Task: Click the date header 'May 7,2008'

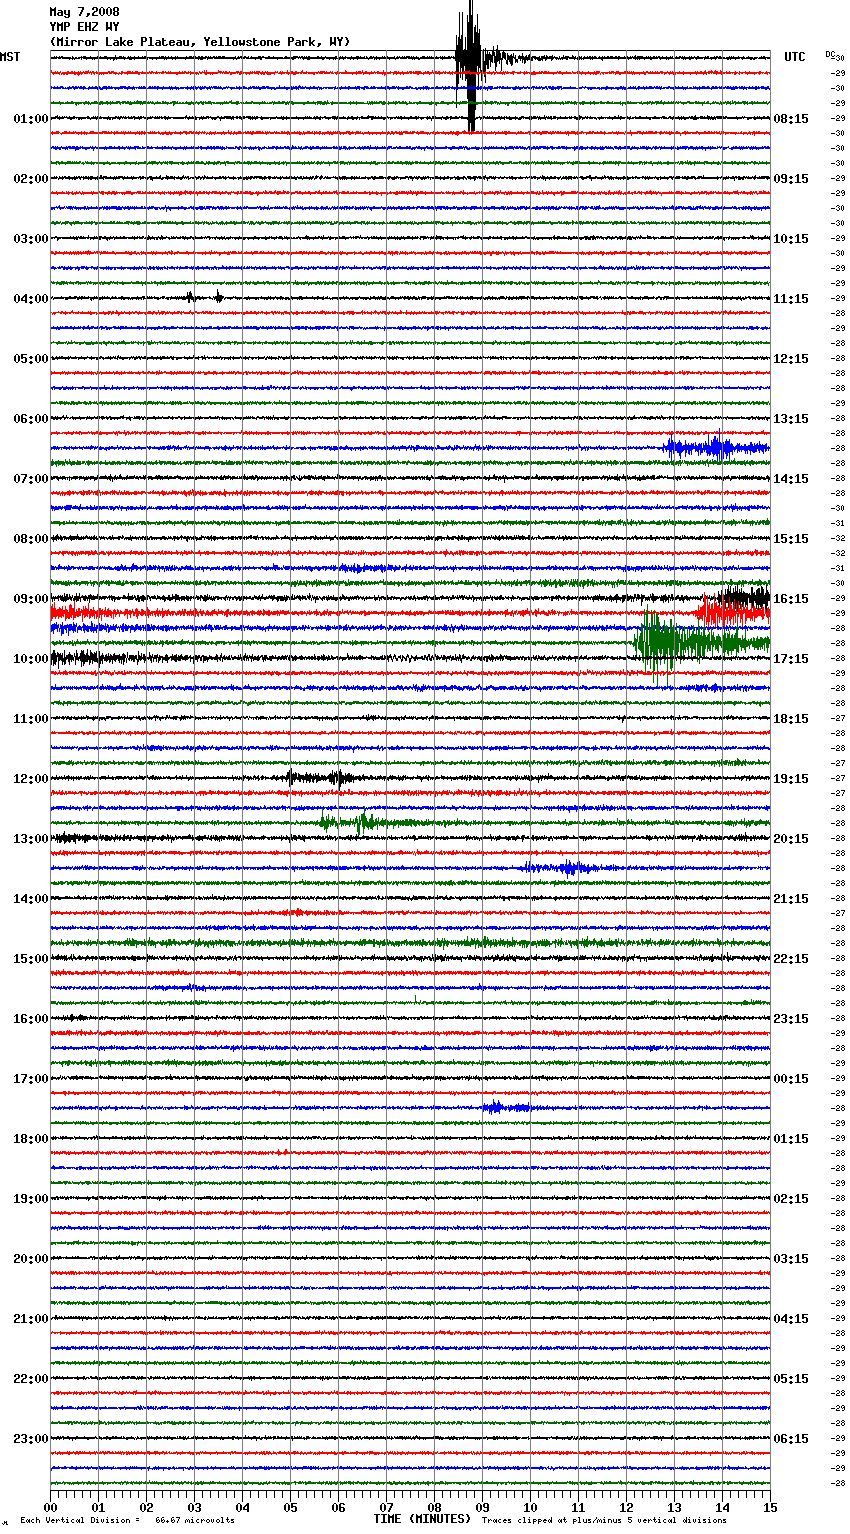Action: tap(84, 12)
